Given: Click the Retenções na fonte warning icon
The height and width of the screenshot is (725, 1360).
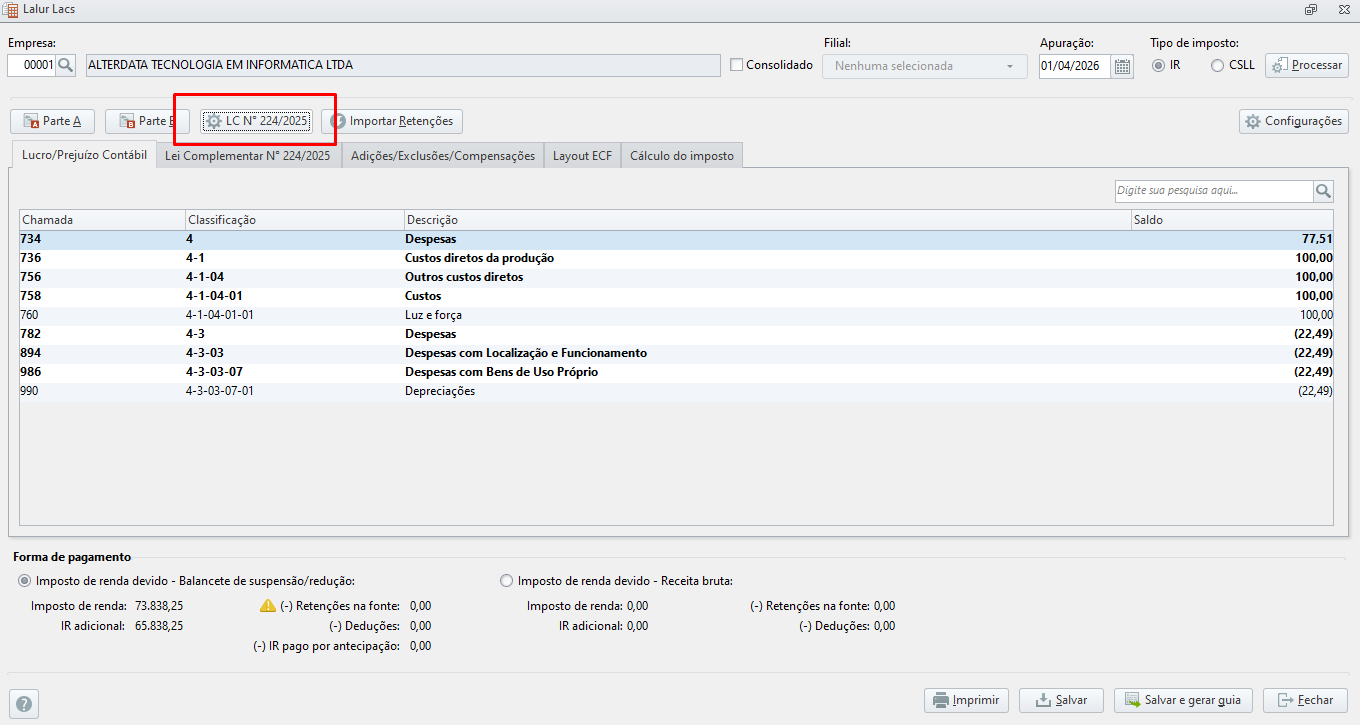Looking at the screenshot, I should pyautogui.click(x=268, y=606).
